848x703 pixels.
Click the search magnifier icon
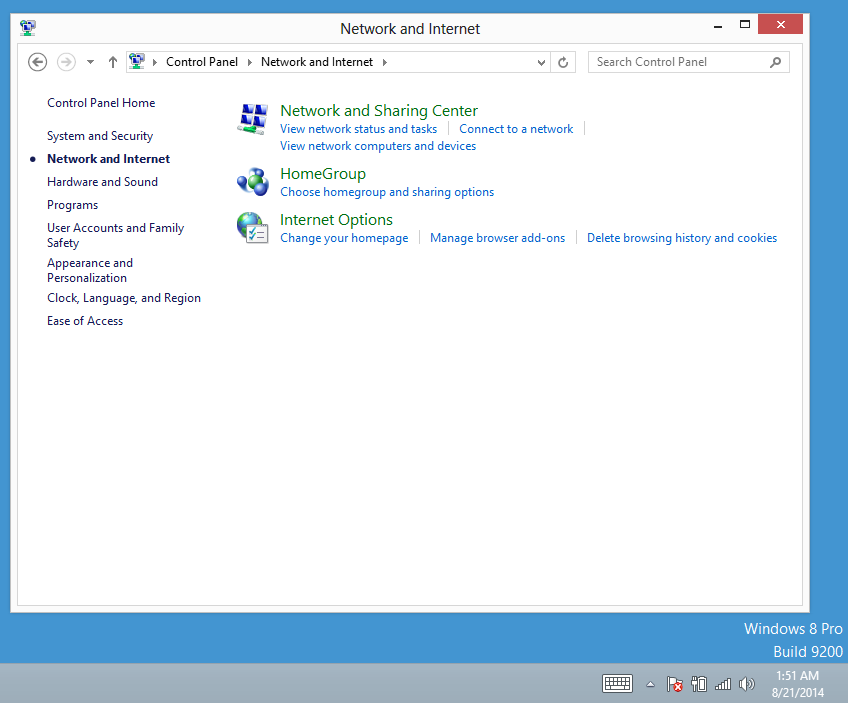[x=776, y=62]
